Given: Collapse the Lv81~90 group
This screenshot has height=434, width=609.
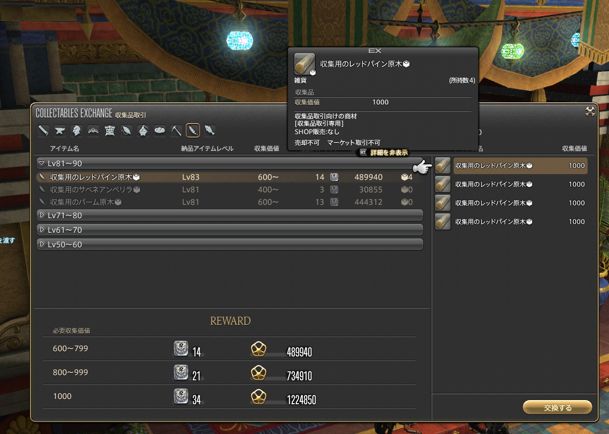Looking at the screenshot, I should pos(230,163).
